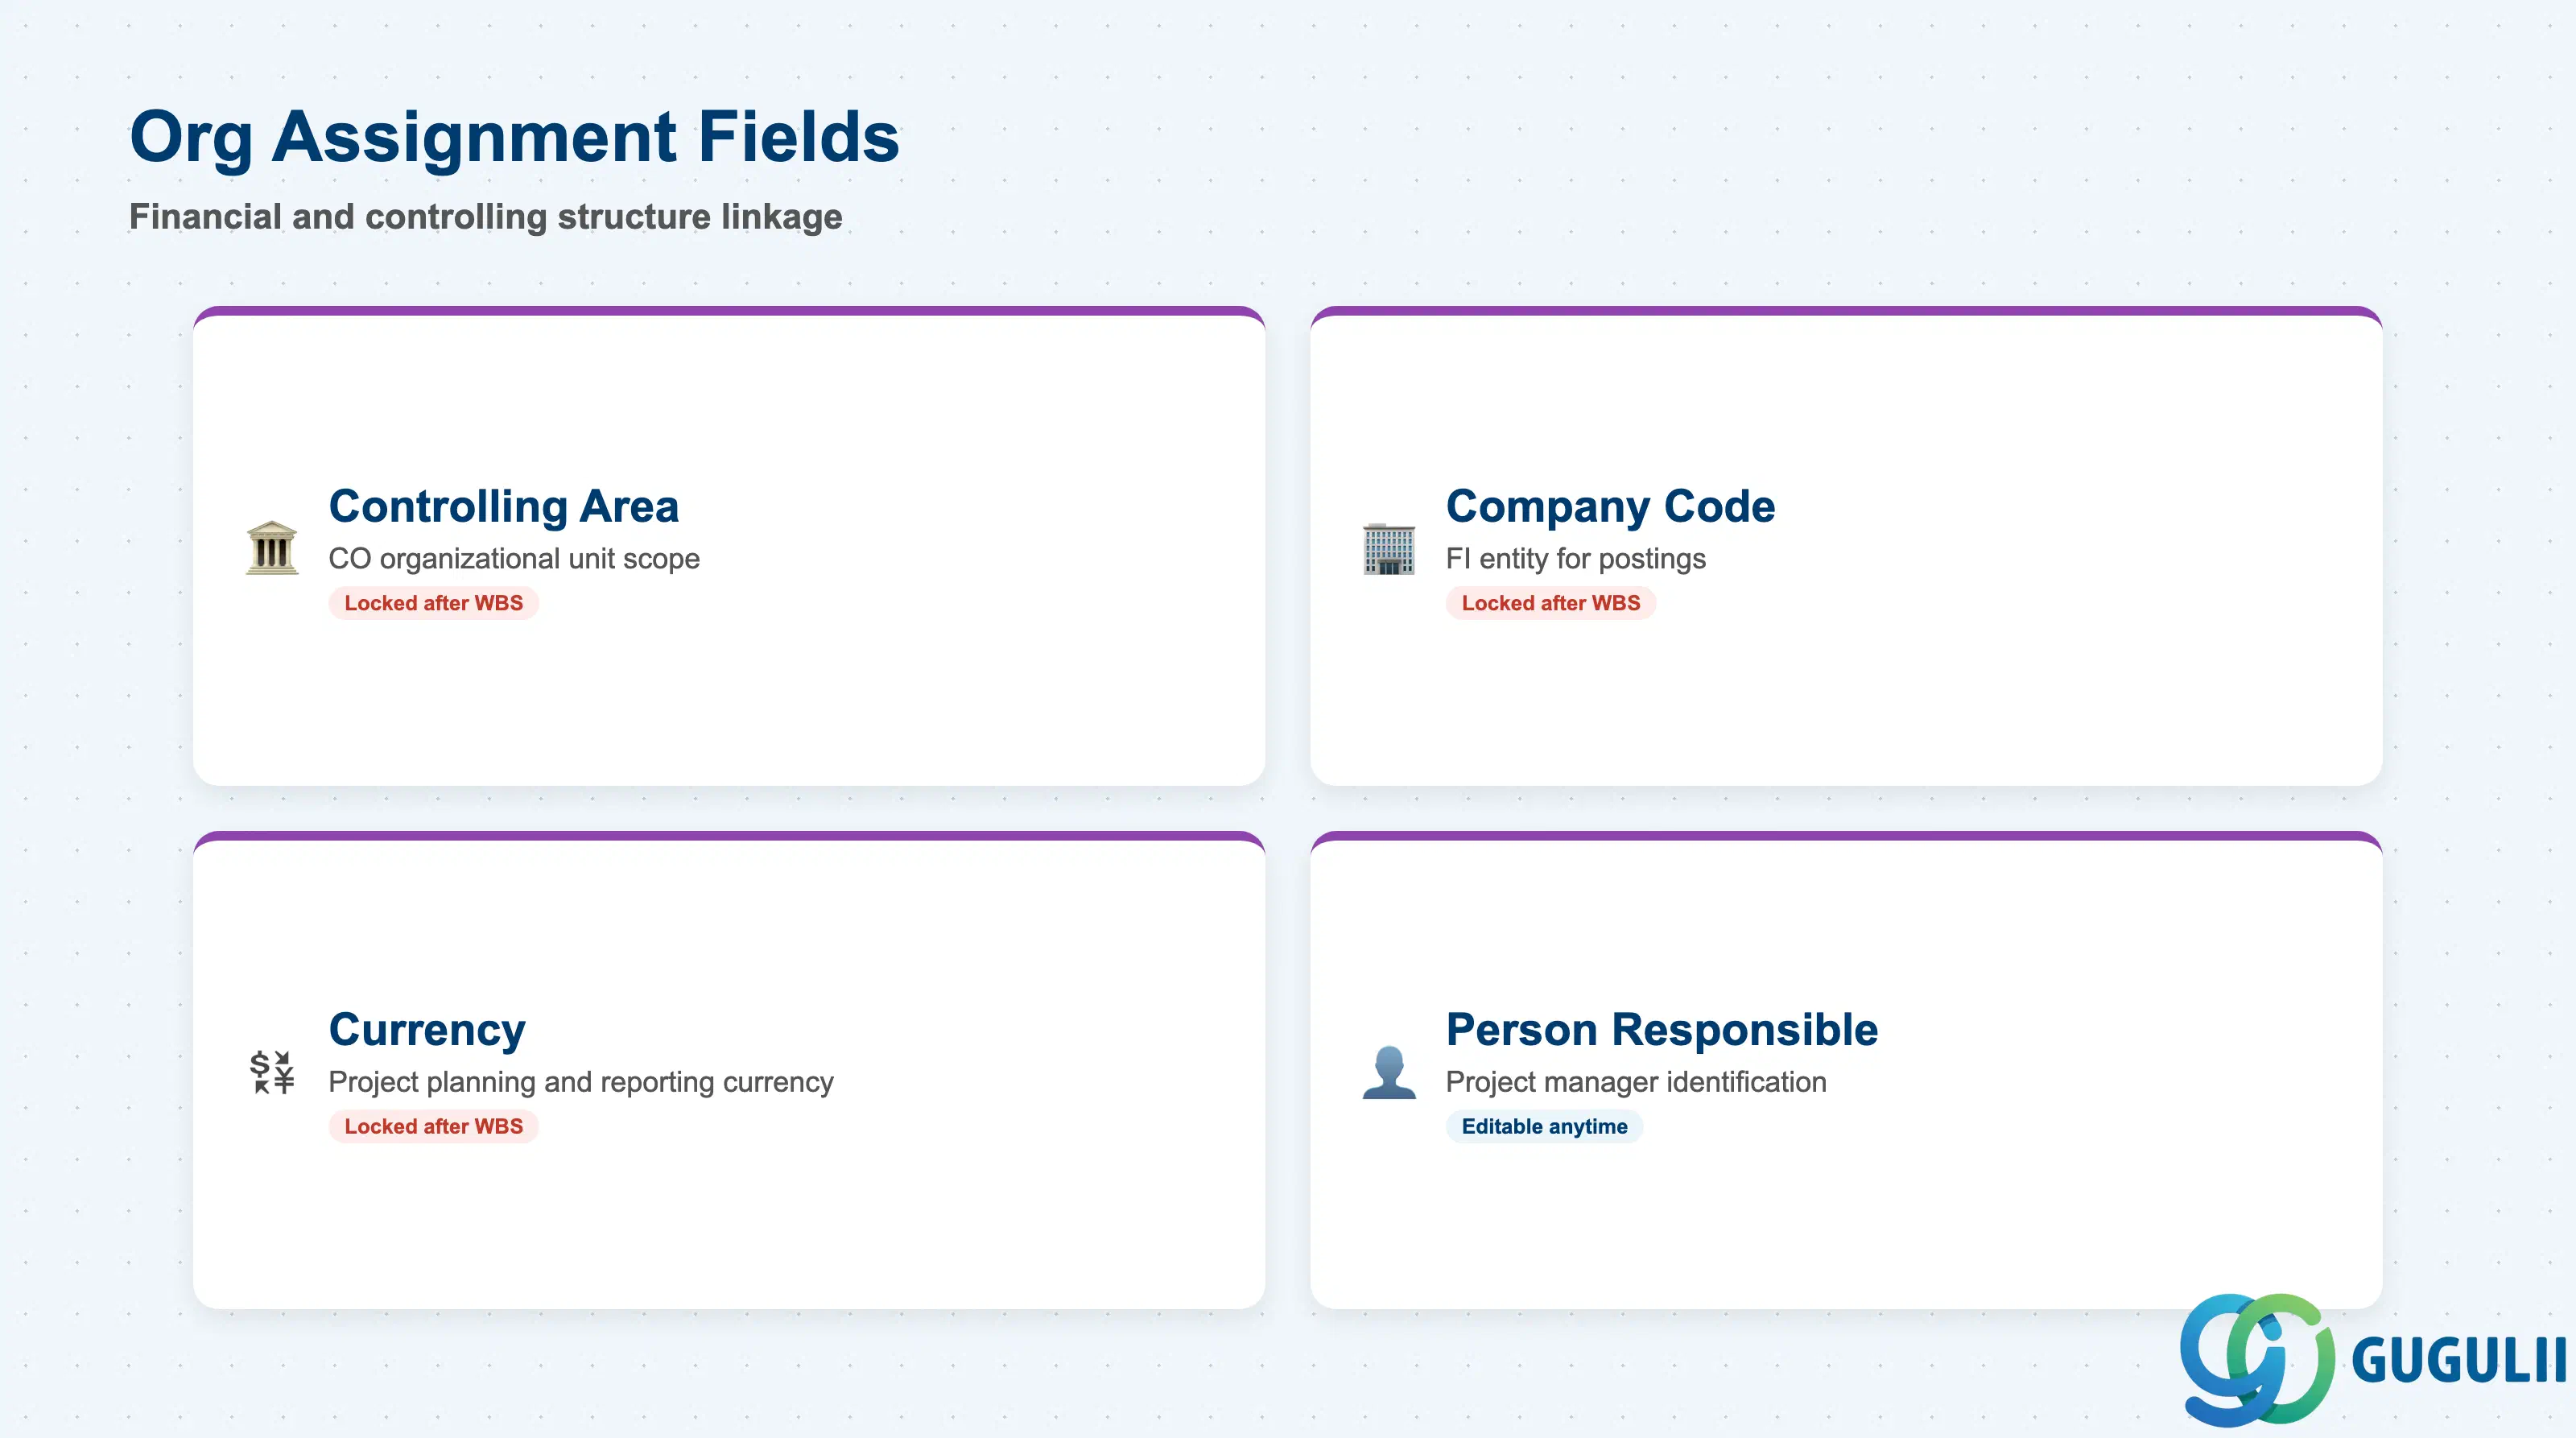Image resolution: width=2576 pixels, height=1438 pixels.
Task: Click the Project manager identification text
Action: 1636,1082
